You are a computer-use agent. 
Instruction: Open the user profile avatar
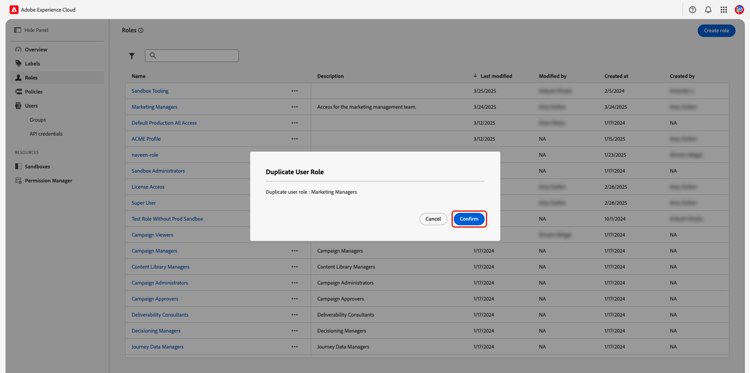point(739,10)
